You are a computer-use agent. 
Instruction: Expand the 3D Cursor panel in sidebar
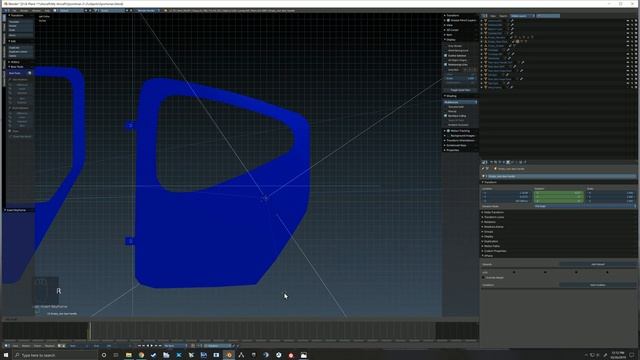coord(451,30)
